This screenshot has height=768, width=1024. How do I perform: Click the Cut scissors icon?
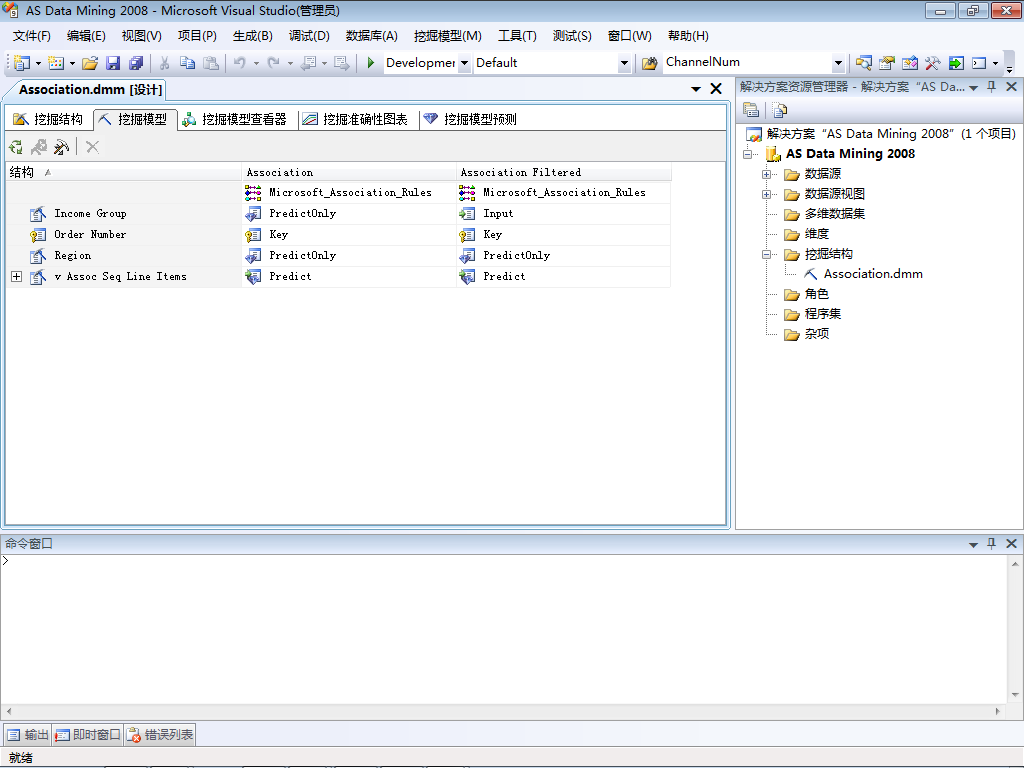coord(165,63)
